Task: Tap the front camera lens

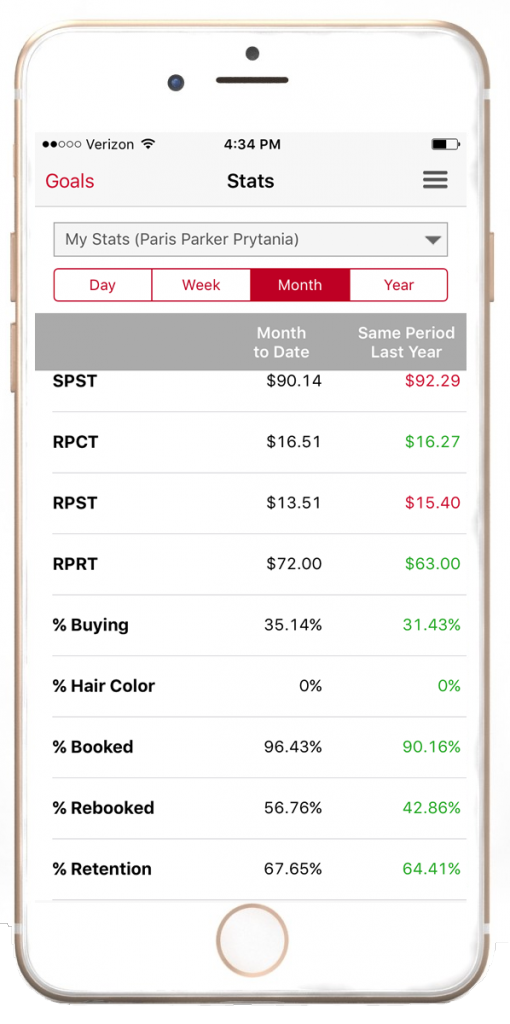Action: (x=175, y=83)
